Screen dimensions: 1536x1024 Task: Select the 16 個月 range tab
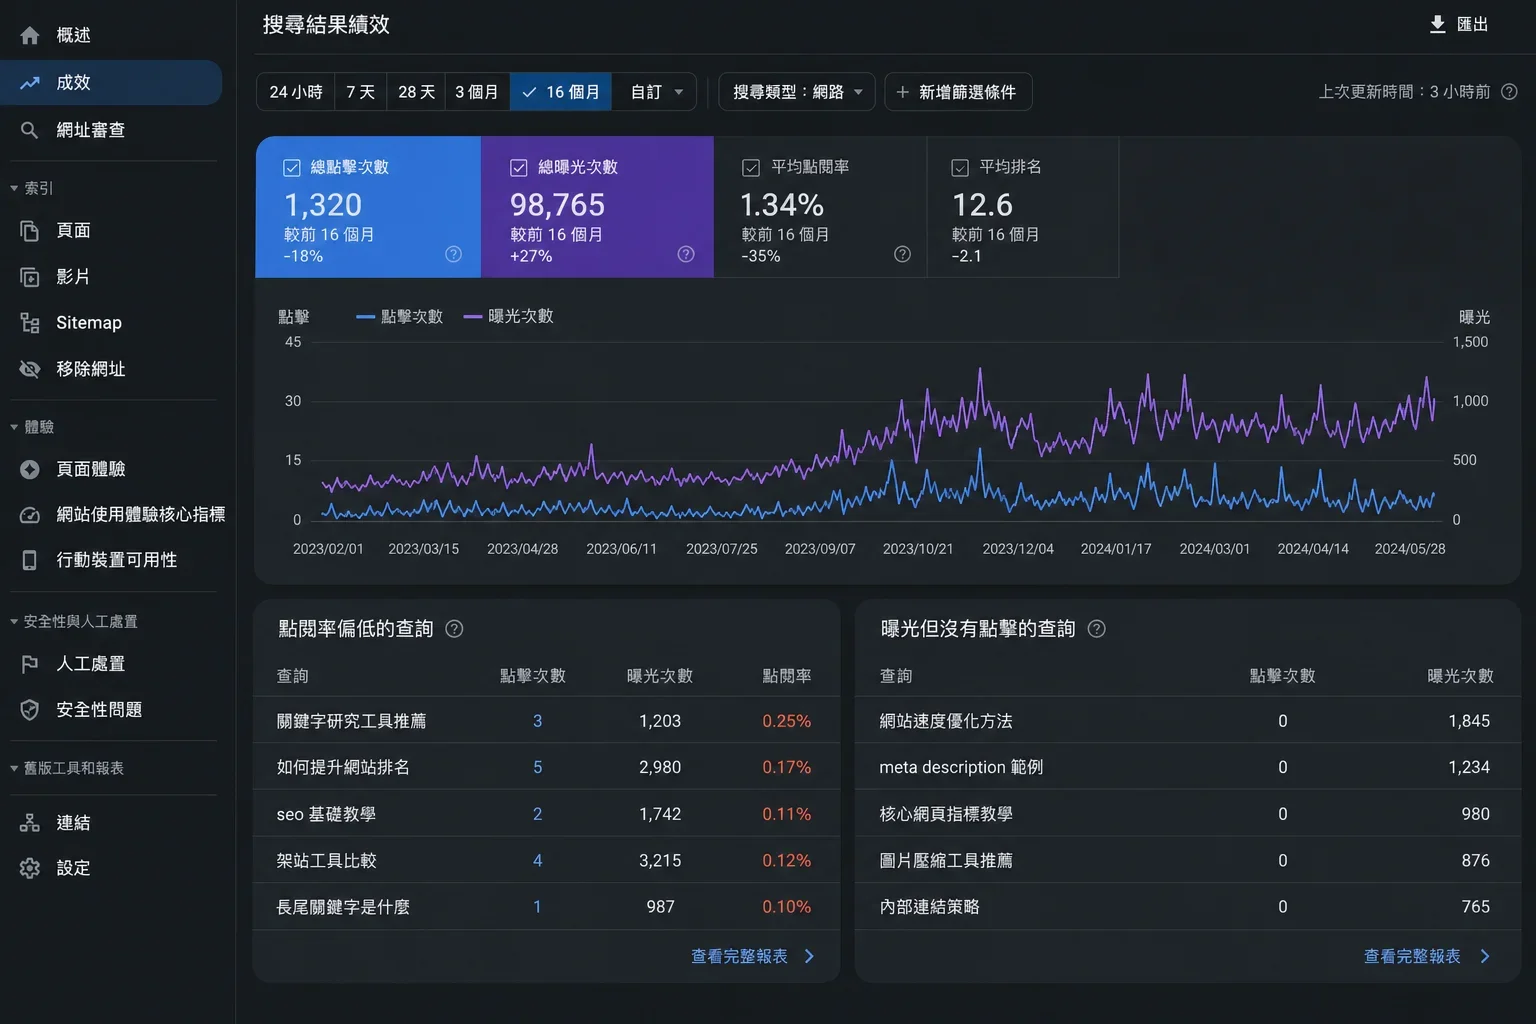point(561,92)
